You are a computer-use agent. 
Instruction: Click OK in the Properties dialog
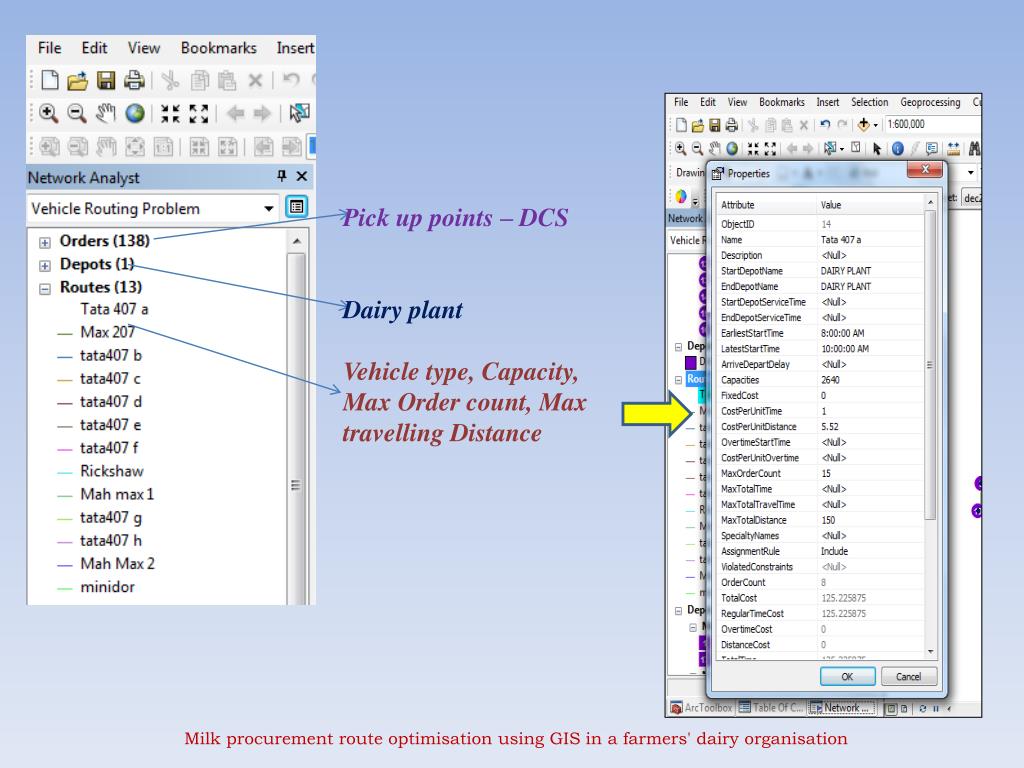point(847,677)
